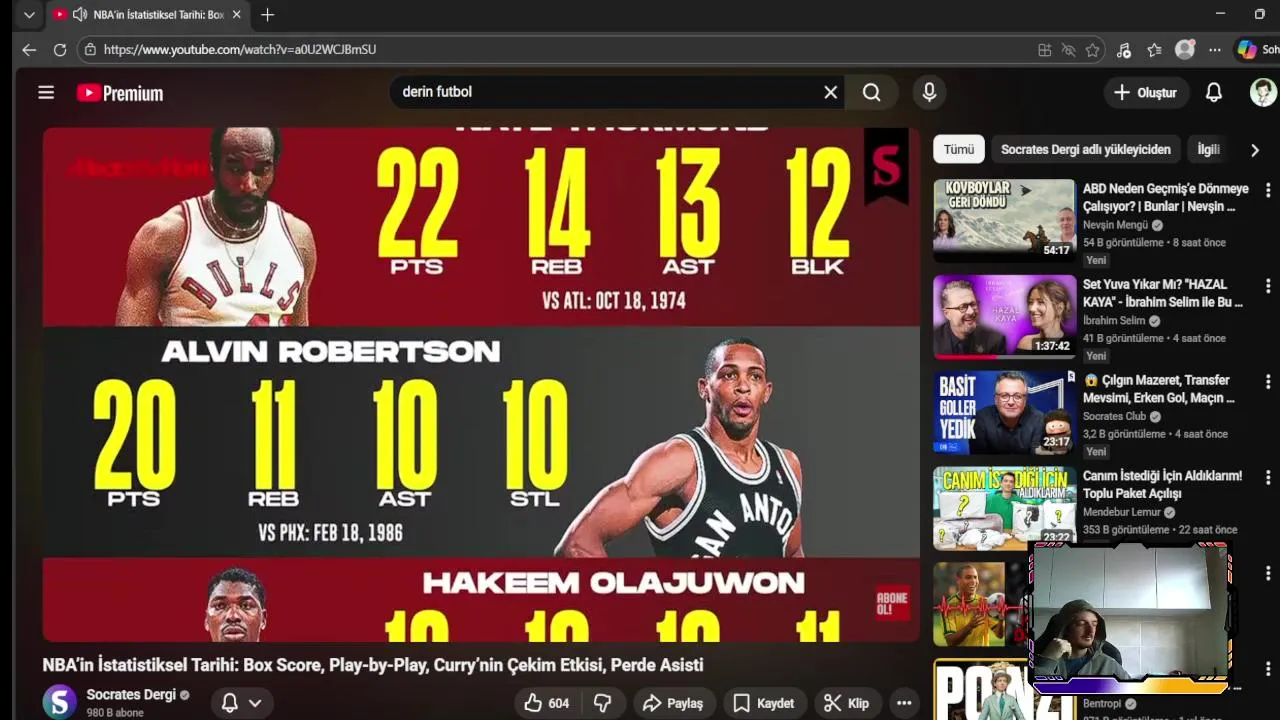Open Socrates Dergi channel name link

pos(131,694)
